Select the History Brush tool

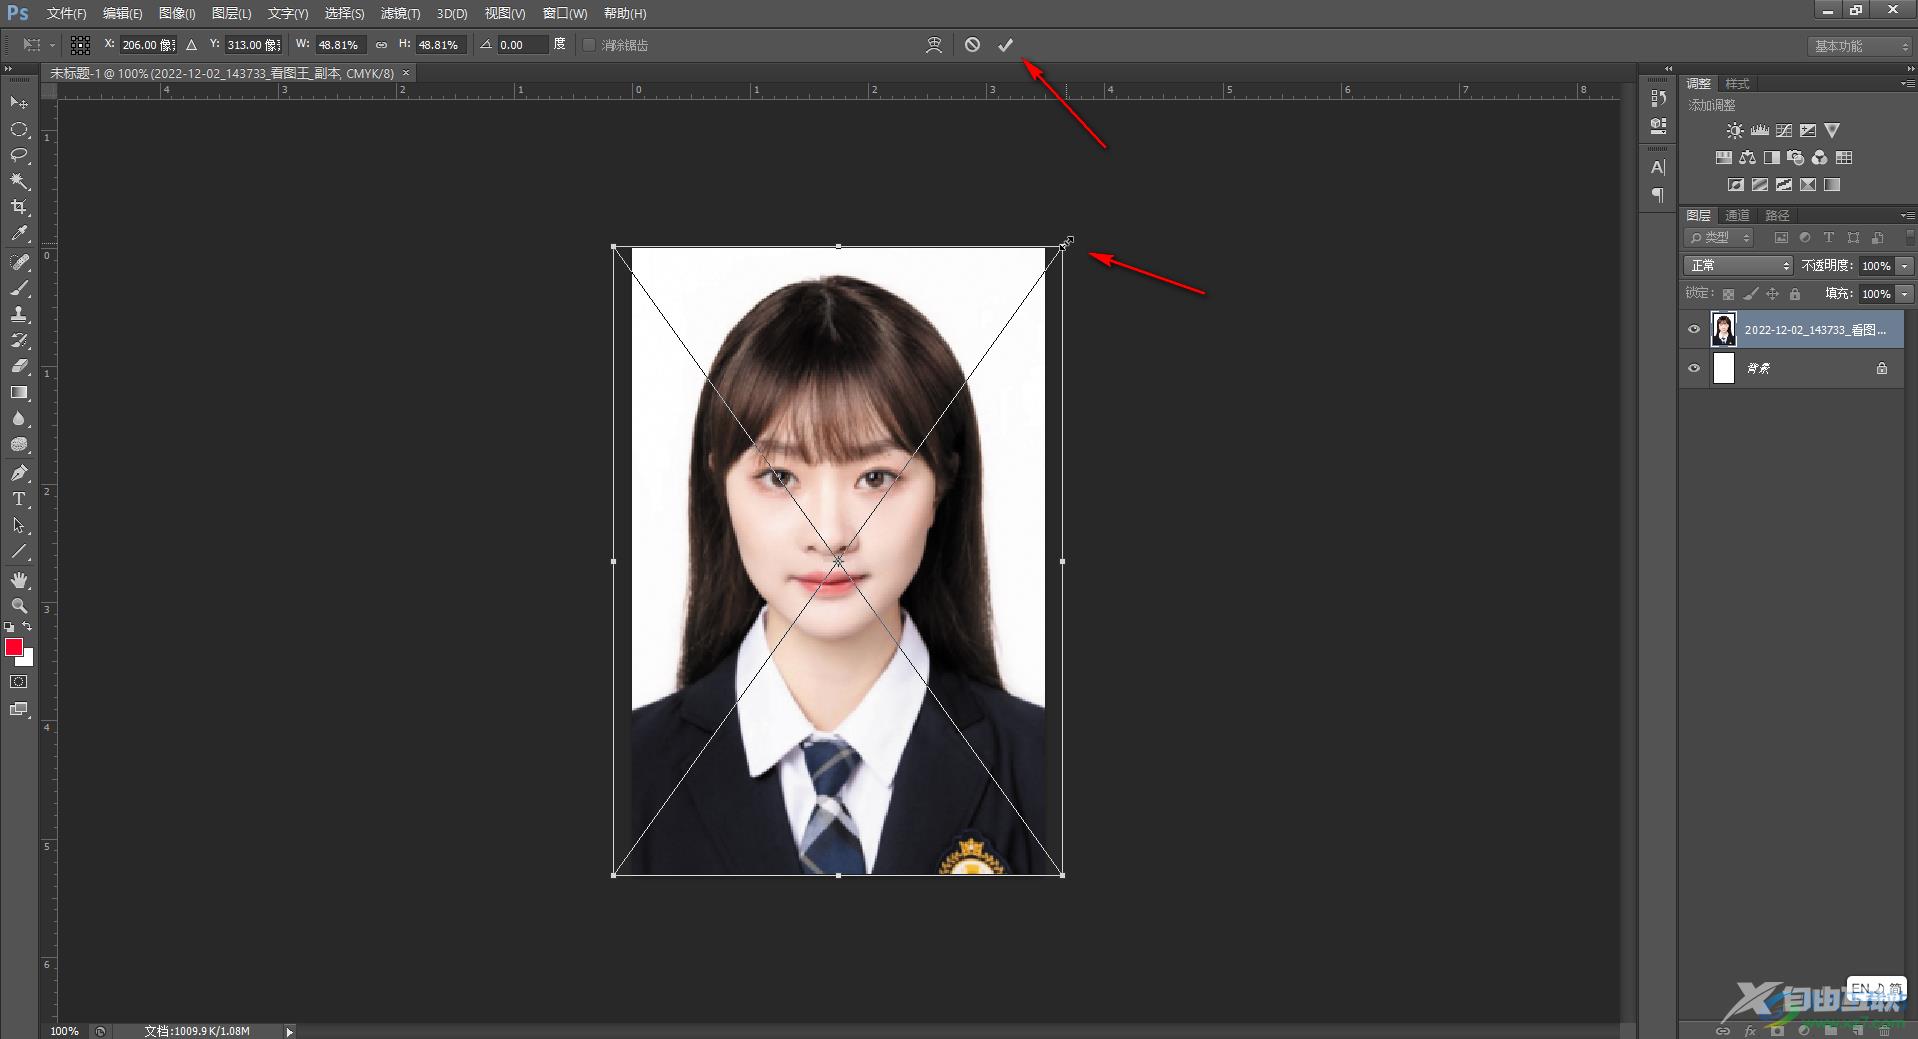tap(19, 340)
